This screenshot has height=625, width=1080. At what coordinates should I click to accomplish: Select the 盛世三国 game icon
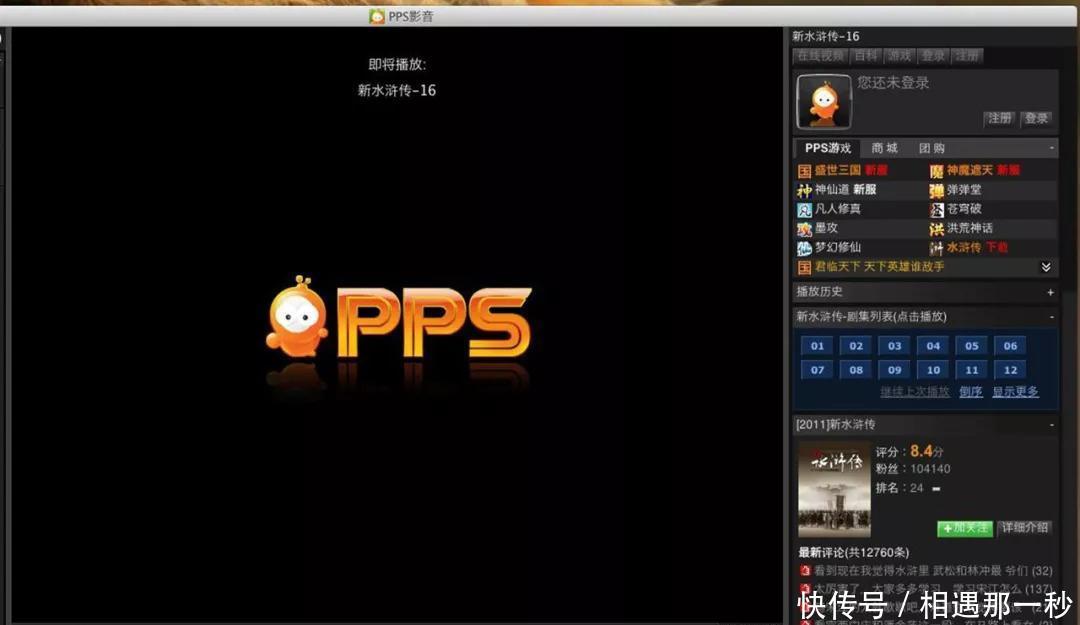[804, 170]
